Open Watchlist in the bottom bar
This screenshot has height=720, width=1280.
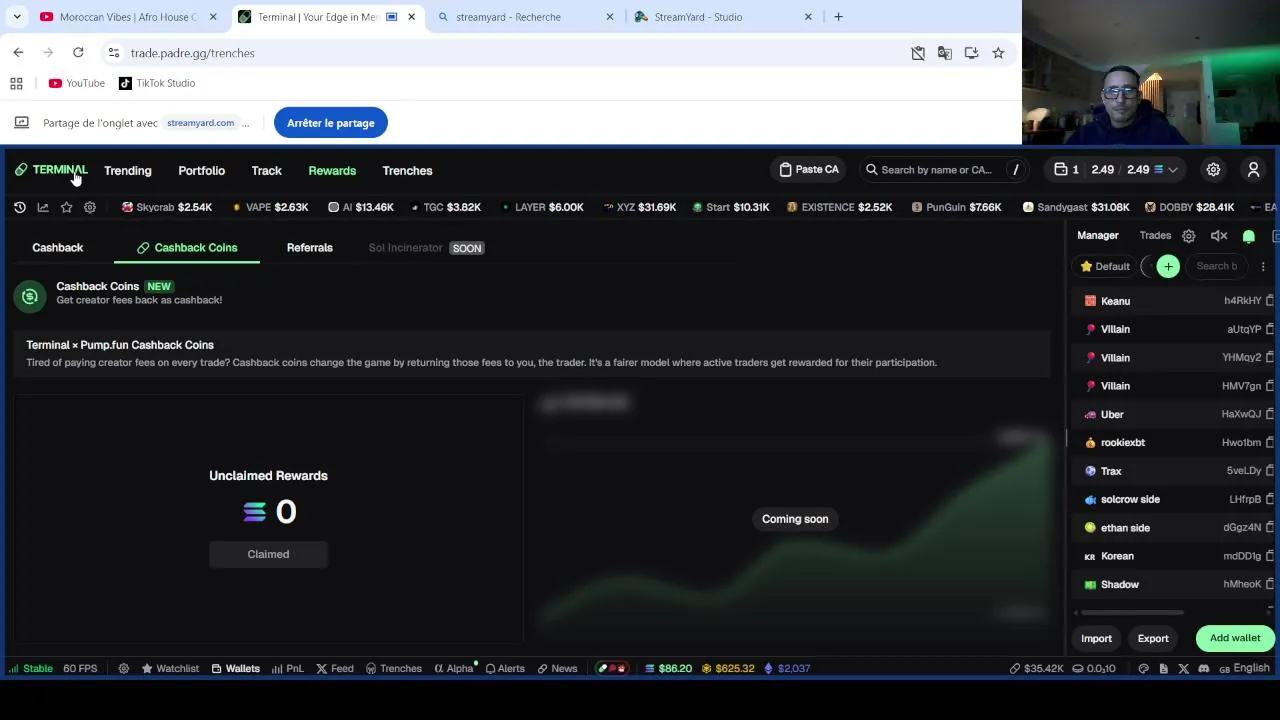170,668
